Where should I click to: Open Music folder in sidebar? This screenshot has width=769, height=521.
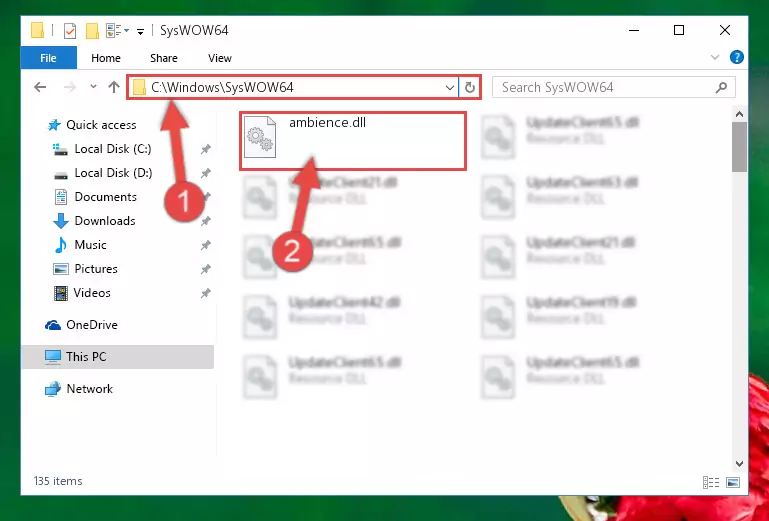(90, 245)
